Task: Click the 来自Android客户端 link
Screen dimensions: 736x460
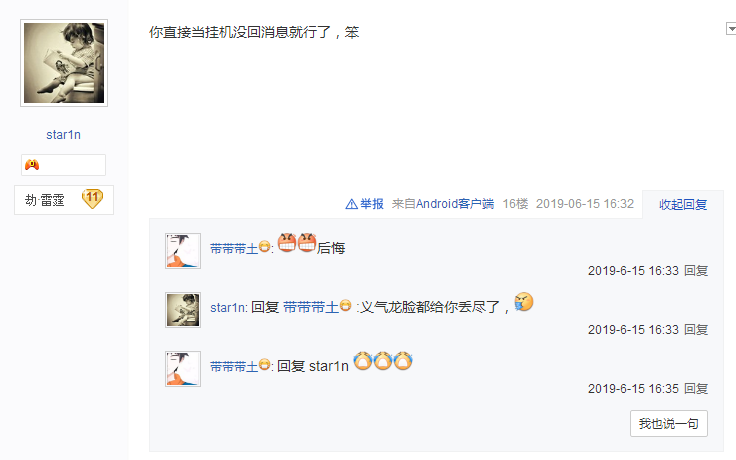Action: tap(443, 204)
